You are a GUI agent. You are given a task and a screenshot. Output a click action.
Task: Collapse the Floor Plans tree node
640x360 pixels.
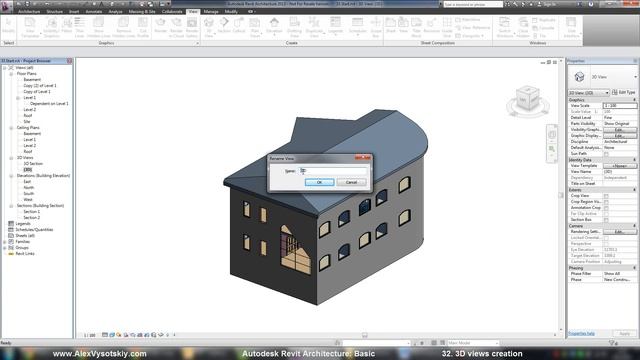pyautogui.click(x=11, y=74)
